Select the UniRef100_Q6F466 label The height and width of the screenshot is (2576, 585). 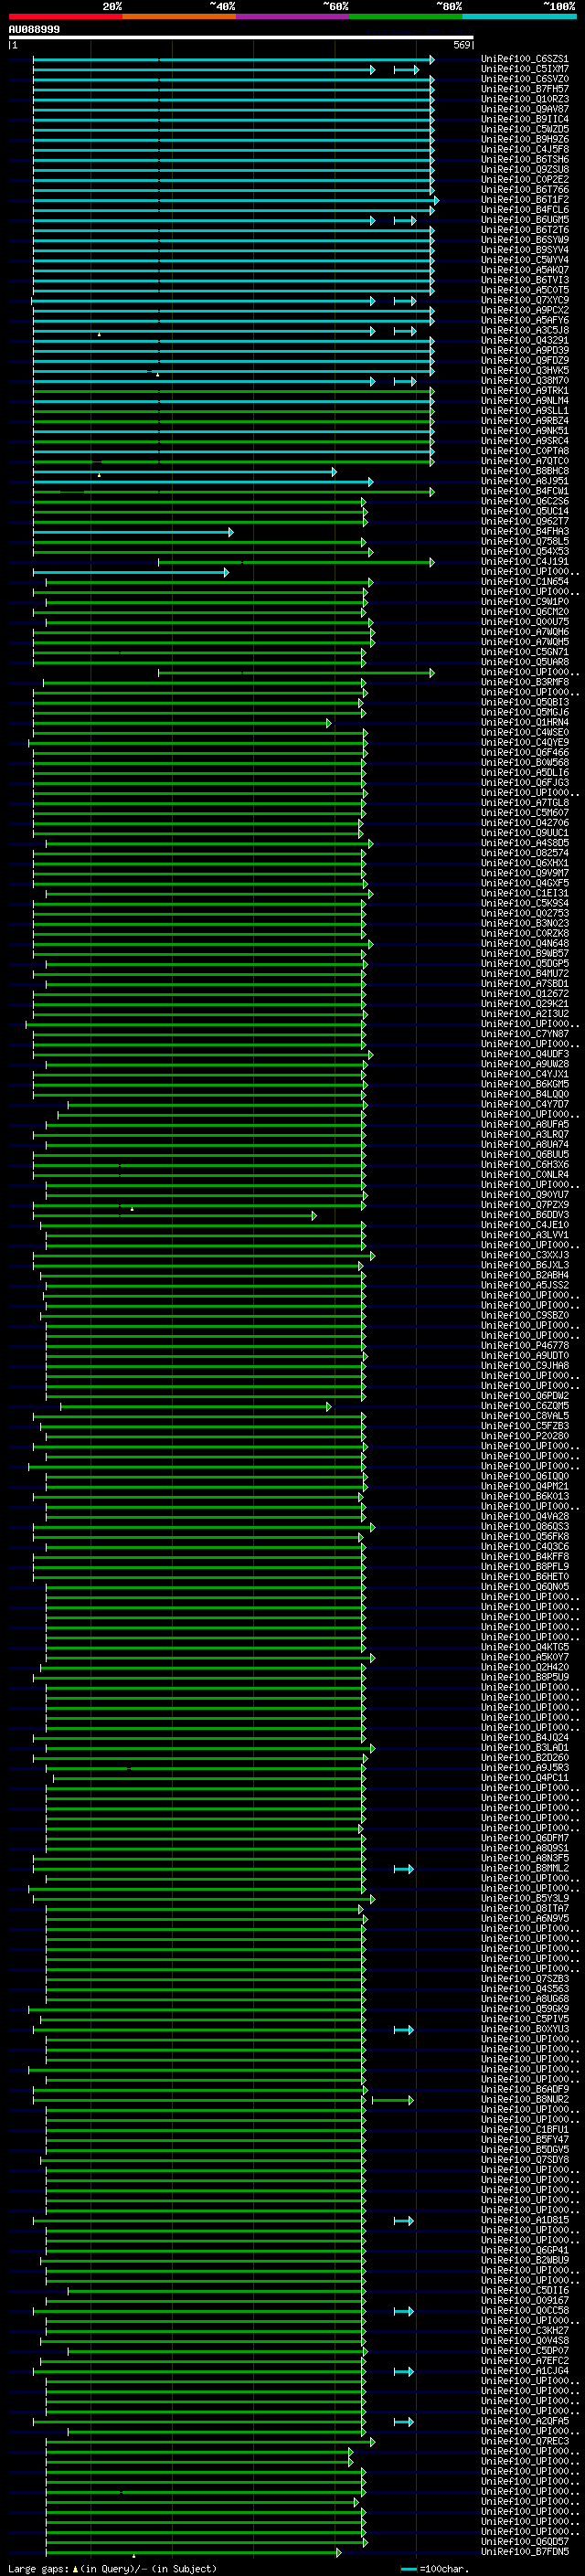525,752
